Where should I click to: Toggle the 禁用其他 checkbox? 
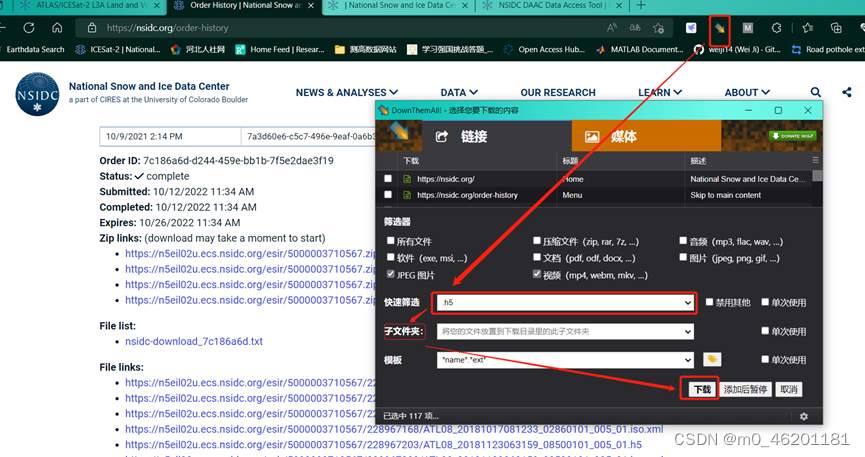709,302
